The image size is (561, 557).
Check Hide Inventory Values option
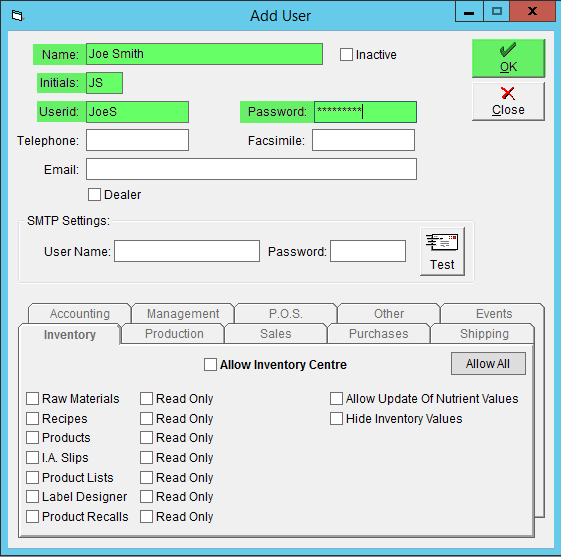click(336, 419)
